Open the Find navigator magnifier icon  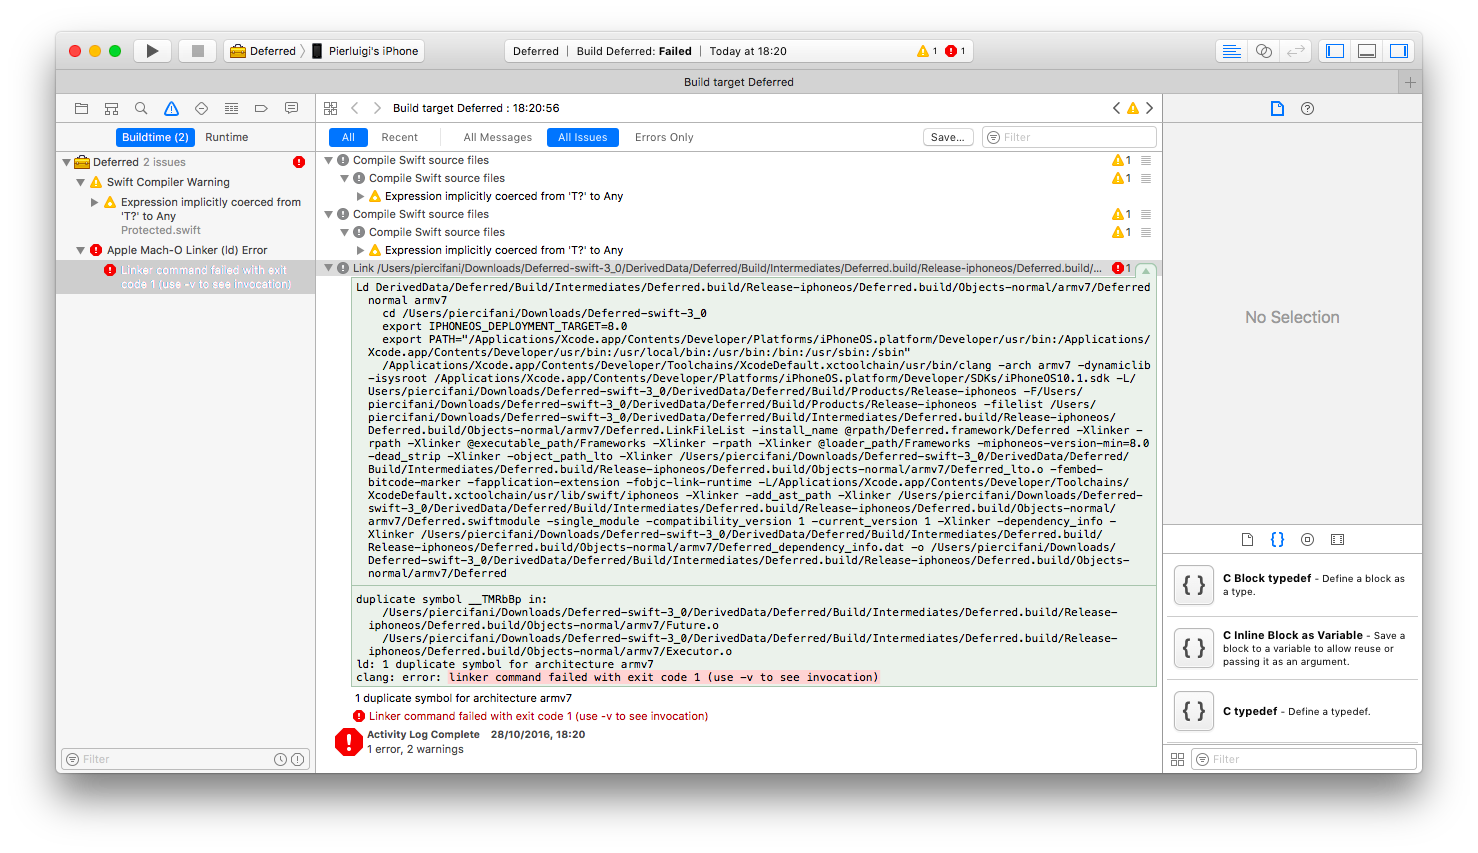(x=141, y=108)
